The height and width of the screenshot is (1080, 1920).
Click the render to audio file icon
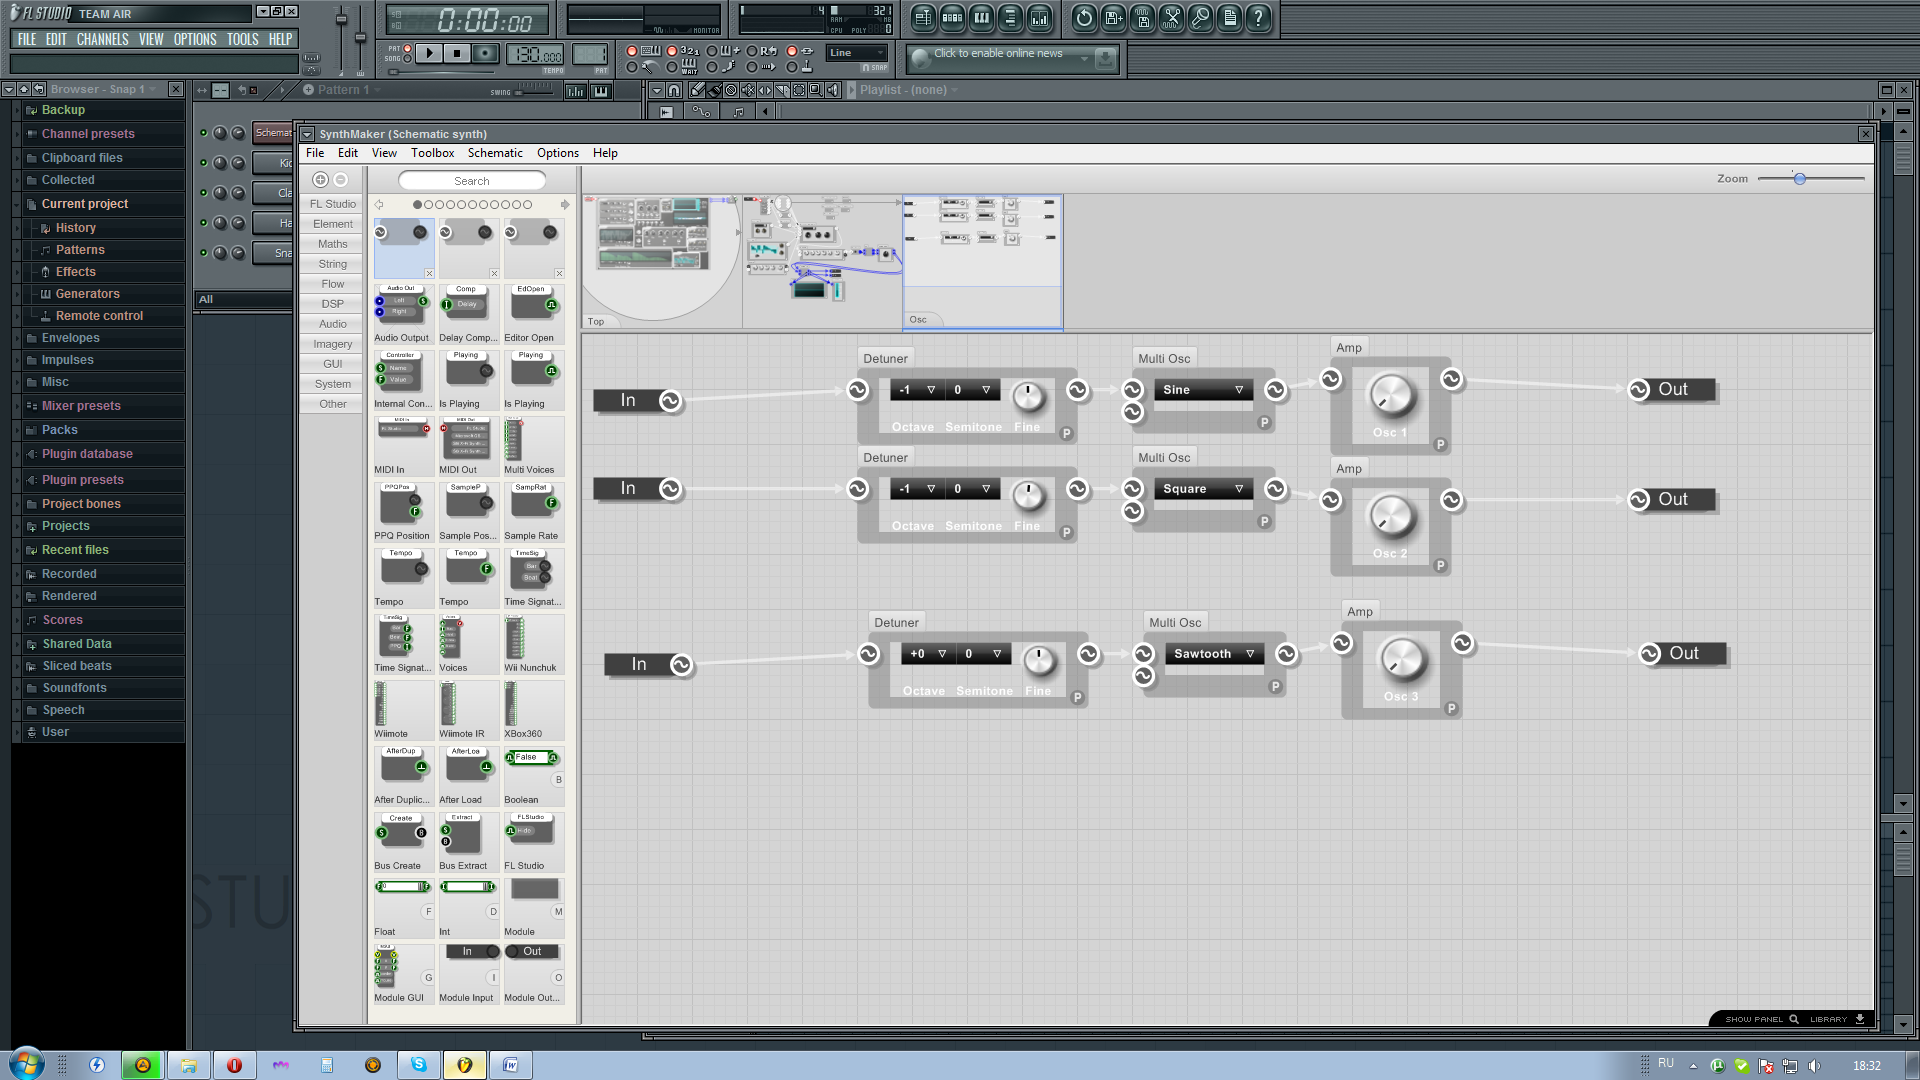(1142, 18)
